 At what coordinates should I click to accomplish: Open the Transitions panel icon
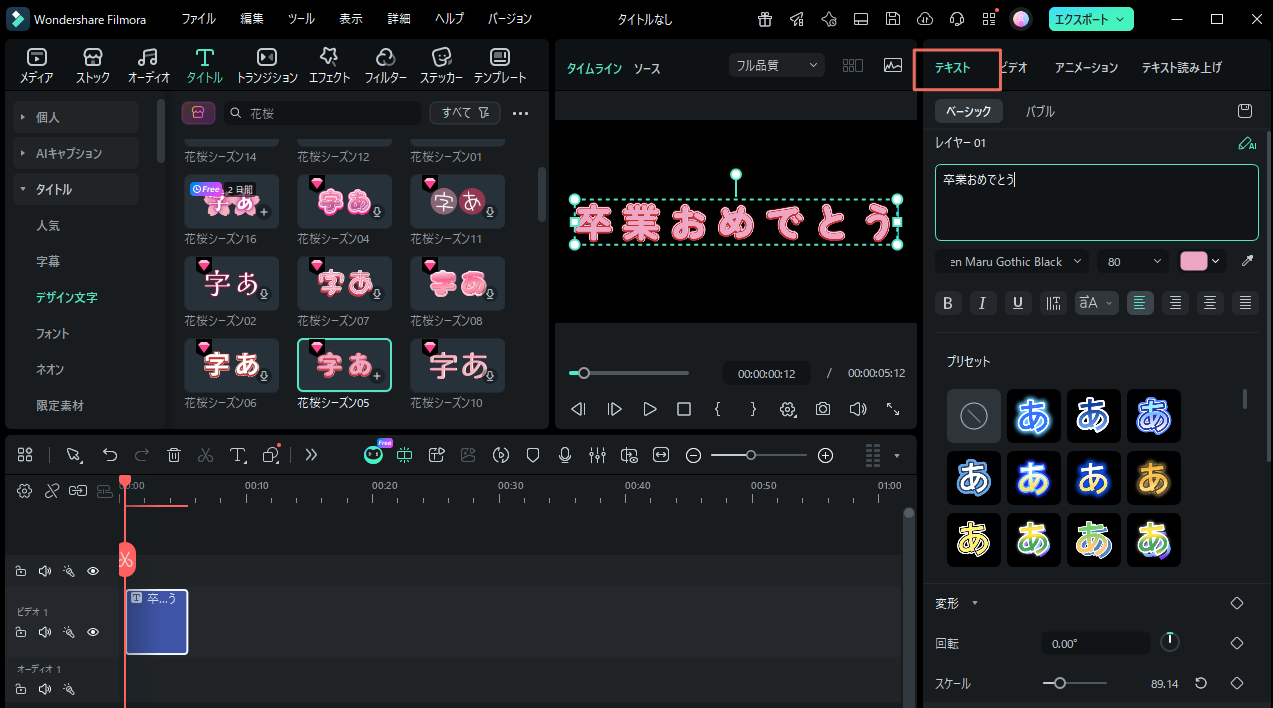coord(267,65)
